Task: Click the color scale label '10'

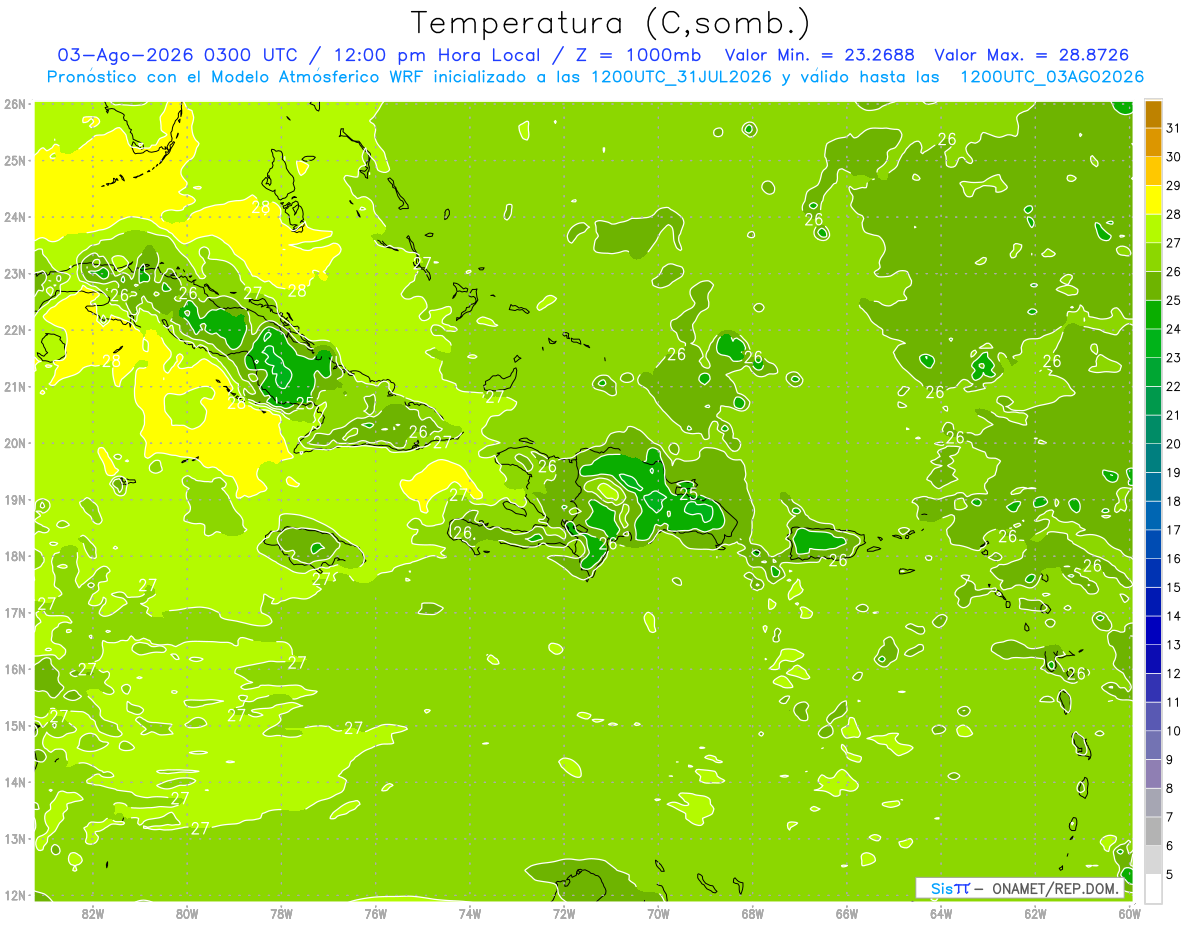Action: tap(1173, 731)
